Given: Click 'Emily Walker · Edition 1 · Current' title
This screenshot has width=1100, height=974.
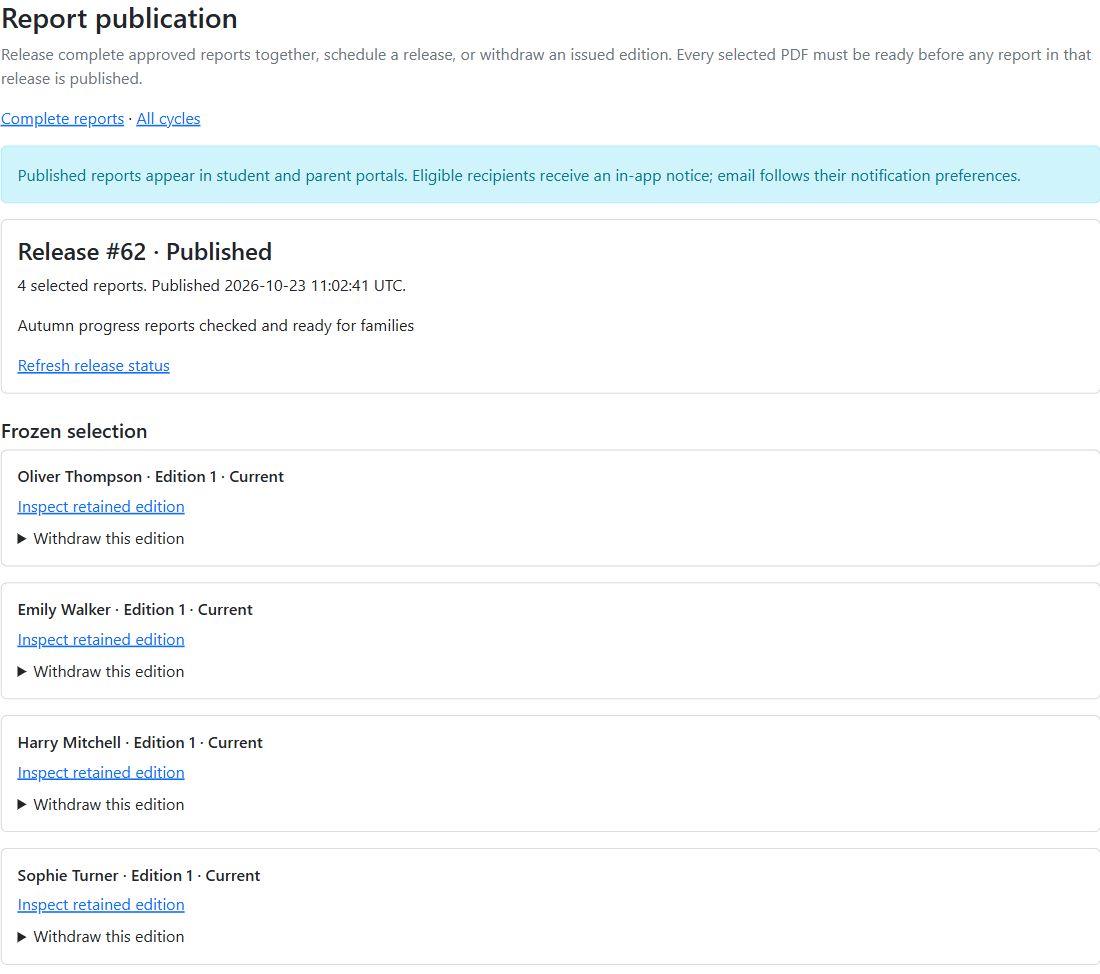Looking at the screenshot, I should pos(135,609).
